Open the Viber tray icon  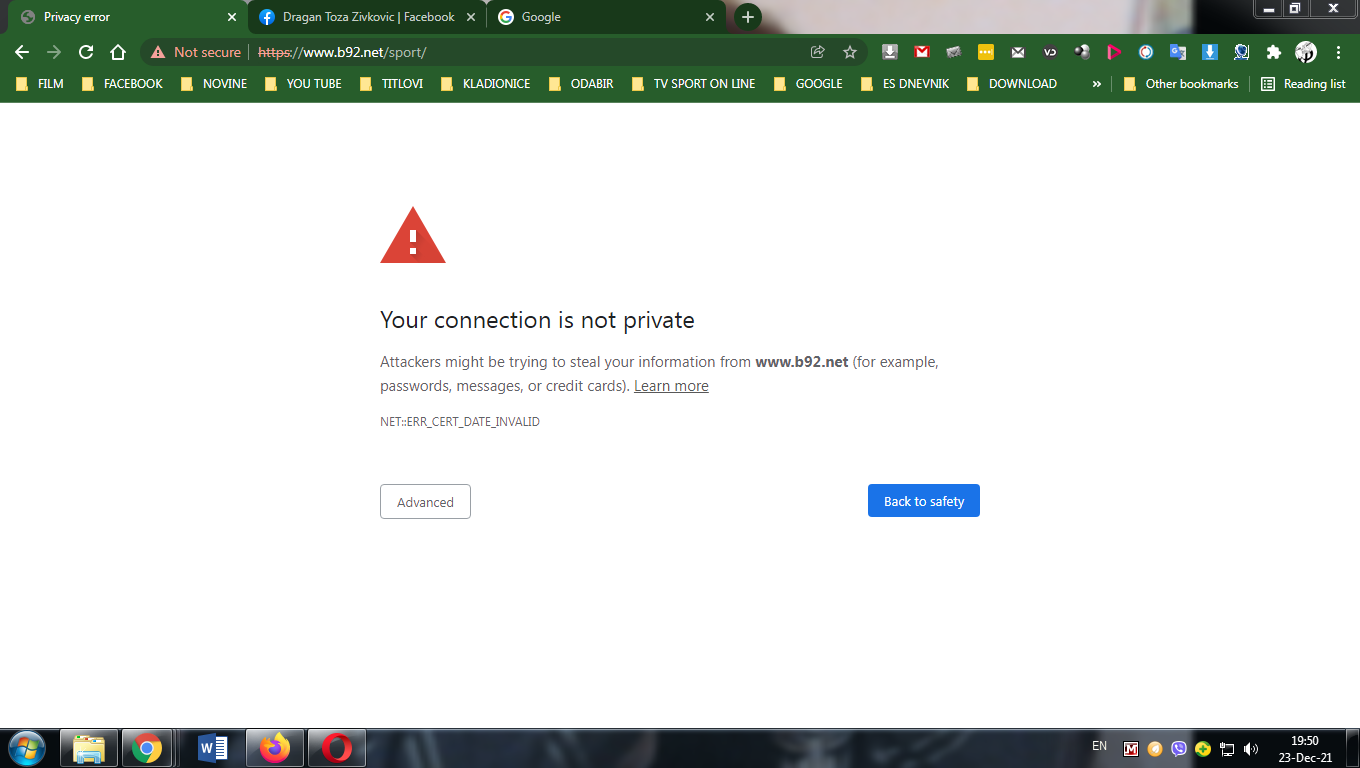1179,748
